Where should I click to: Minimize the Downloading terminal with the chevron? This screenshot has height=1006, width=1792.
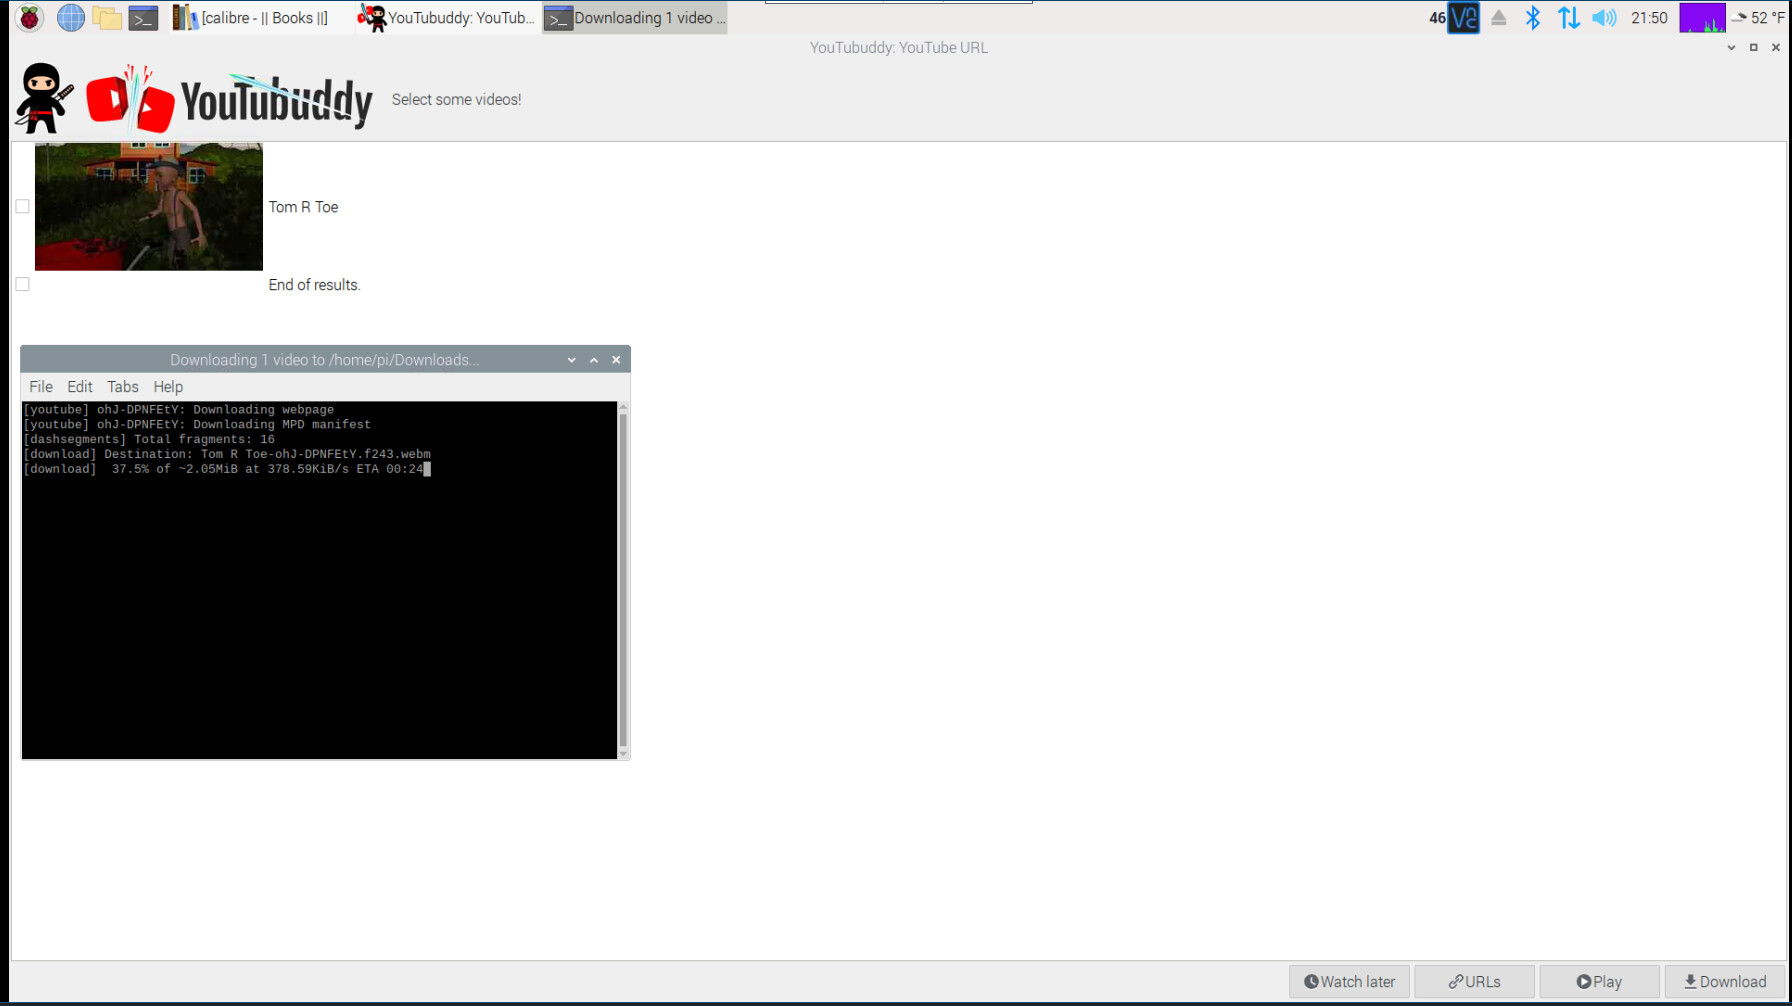point(572,360)
